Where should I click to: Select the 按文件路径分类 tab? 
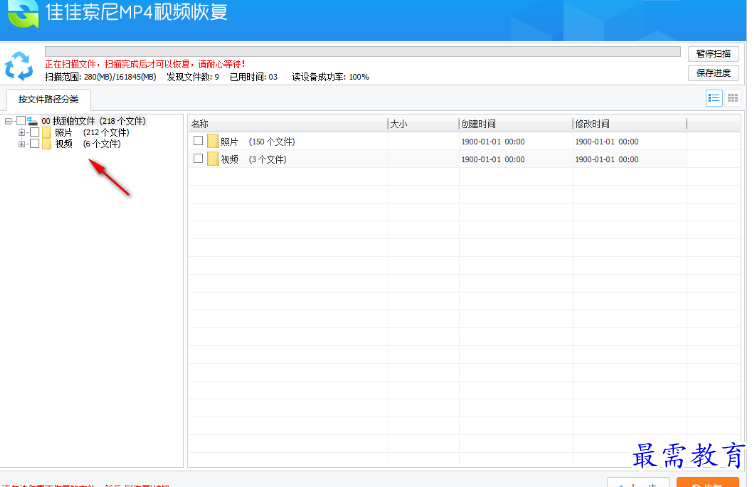pos(48,100)
